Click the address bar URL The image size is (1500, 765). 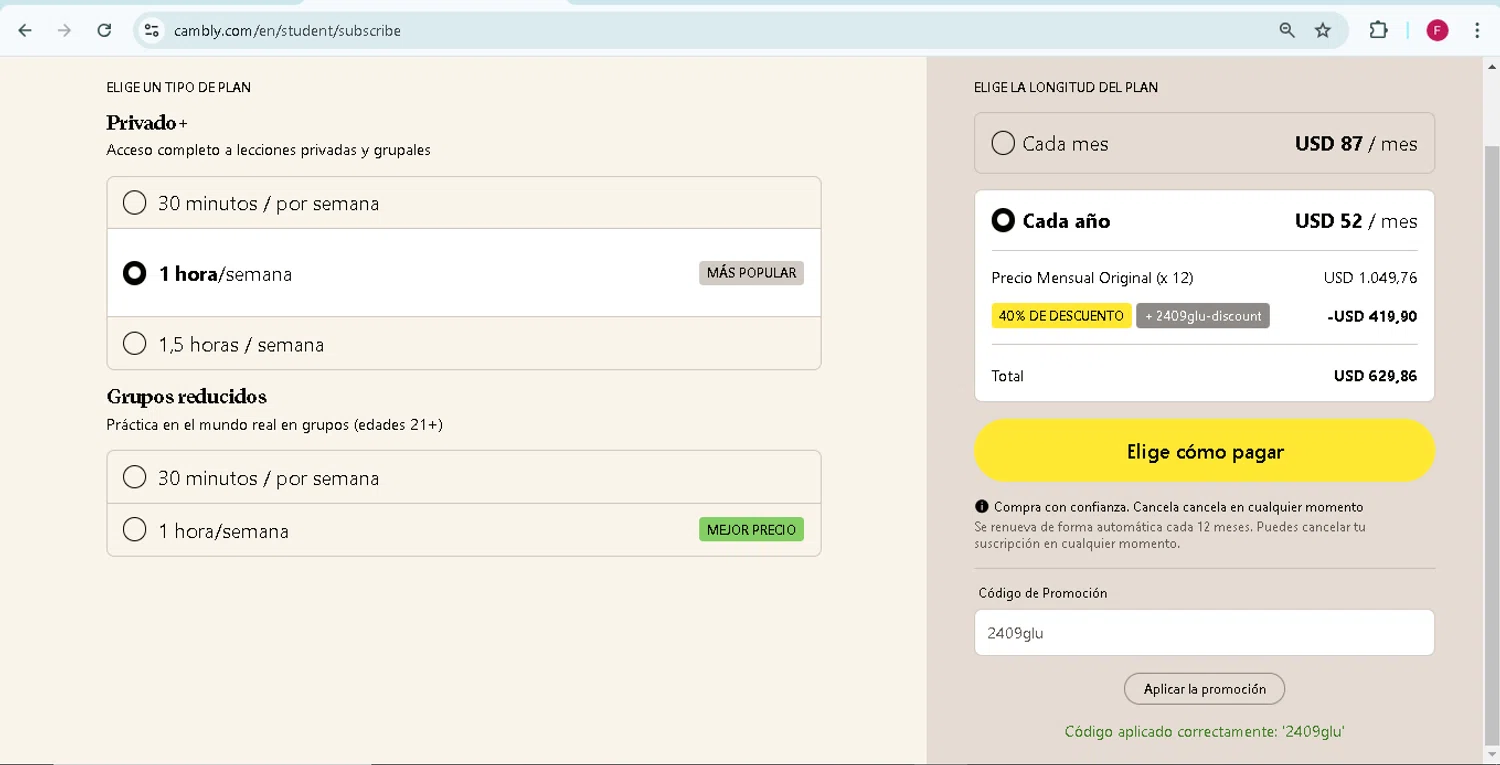pyautogui.click(x=287, y=31)
